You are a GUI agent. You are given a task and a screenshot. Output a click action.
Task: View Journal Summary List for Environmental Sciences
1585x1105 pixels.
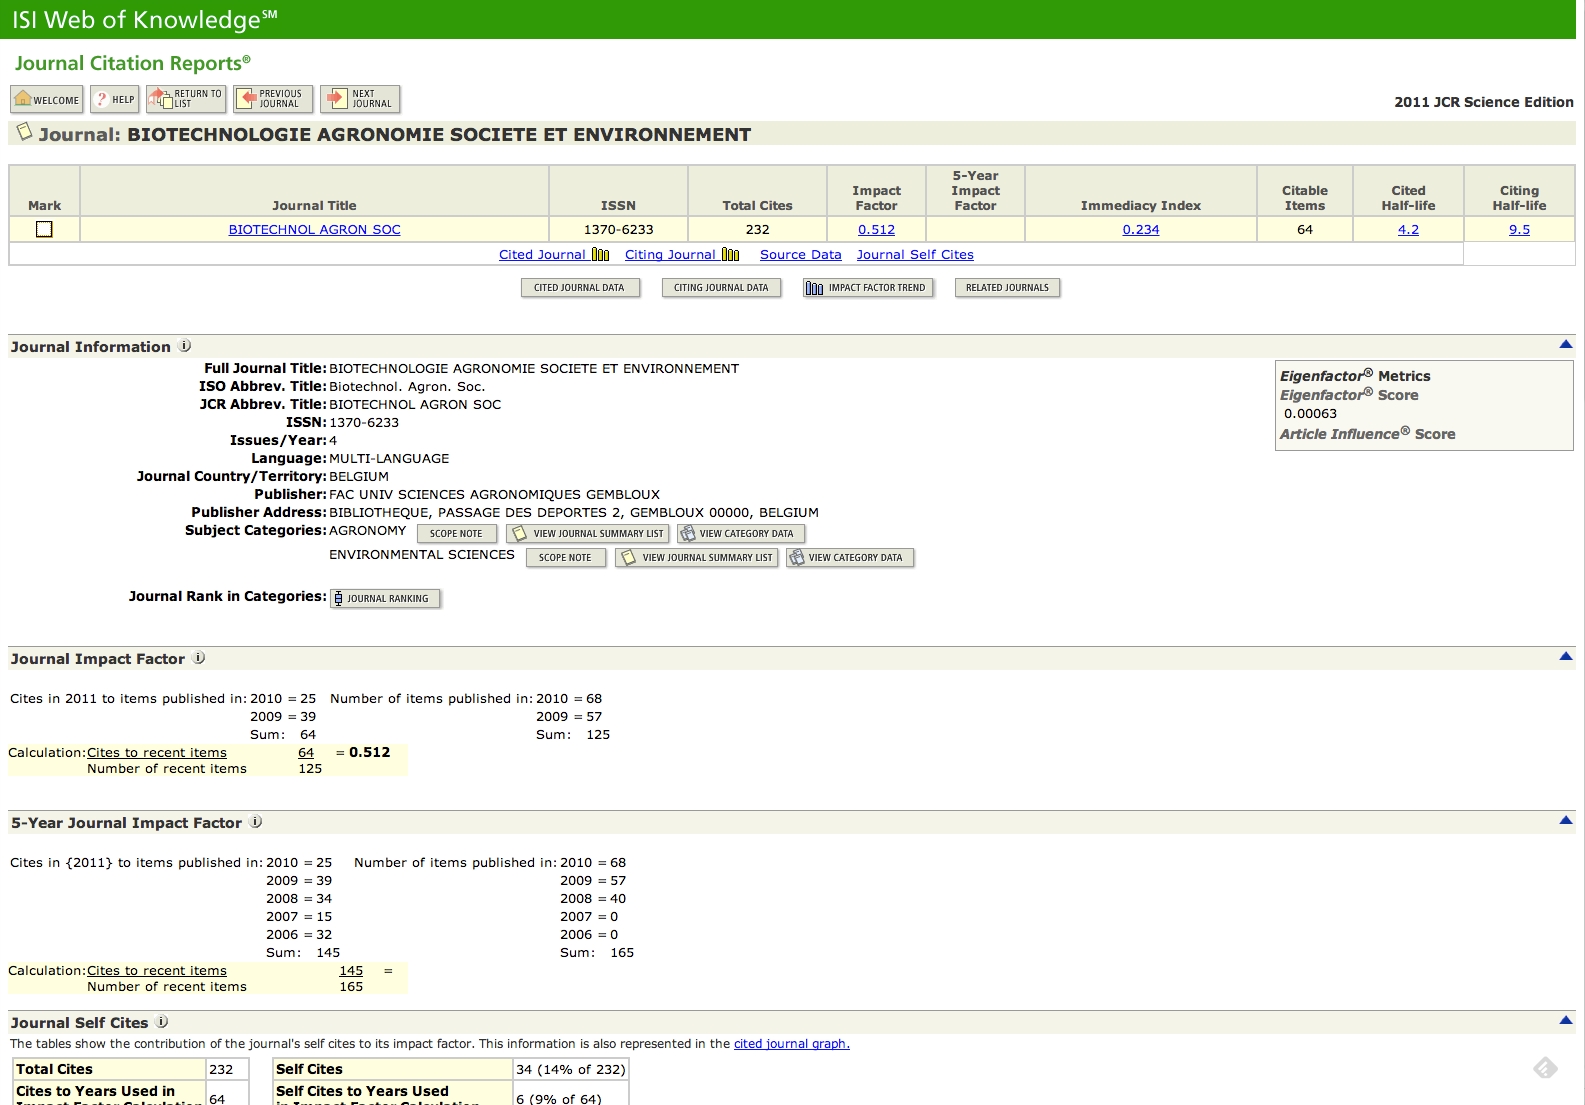(697, 558)
